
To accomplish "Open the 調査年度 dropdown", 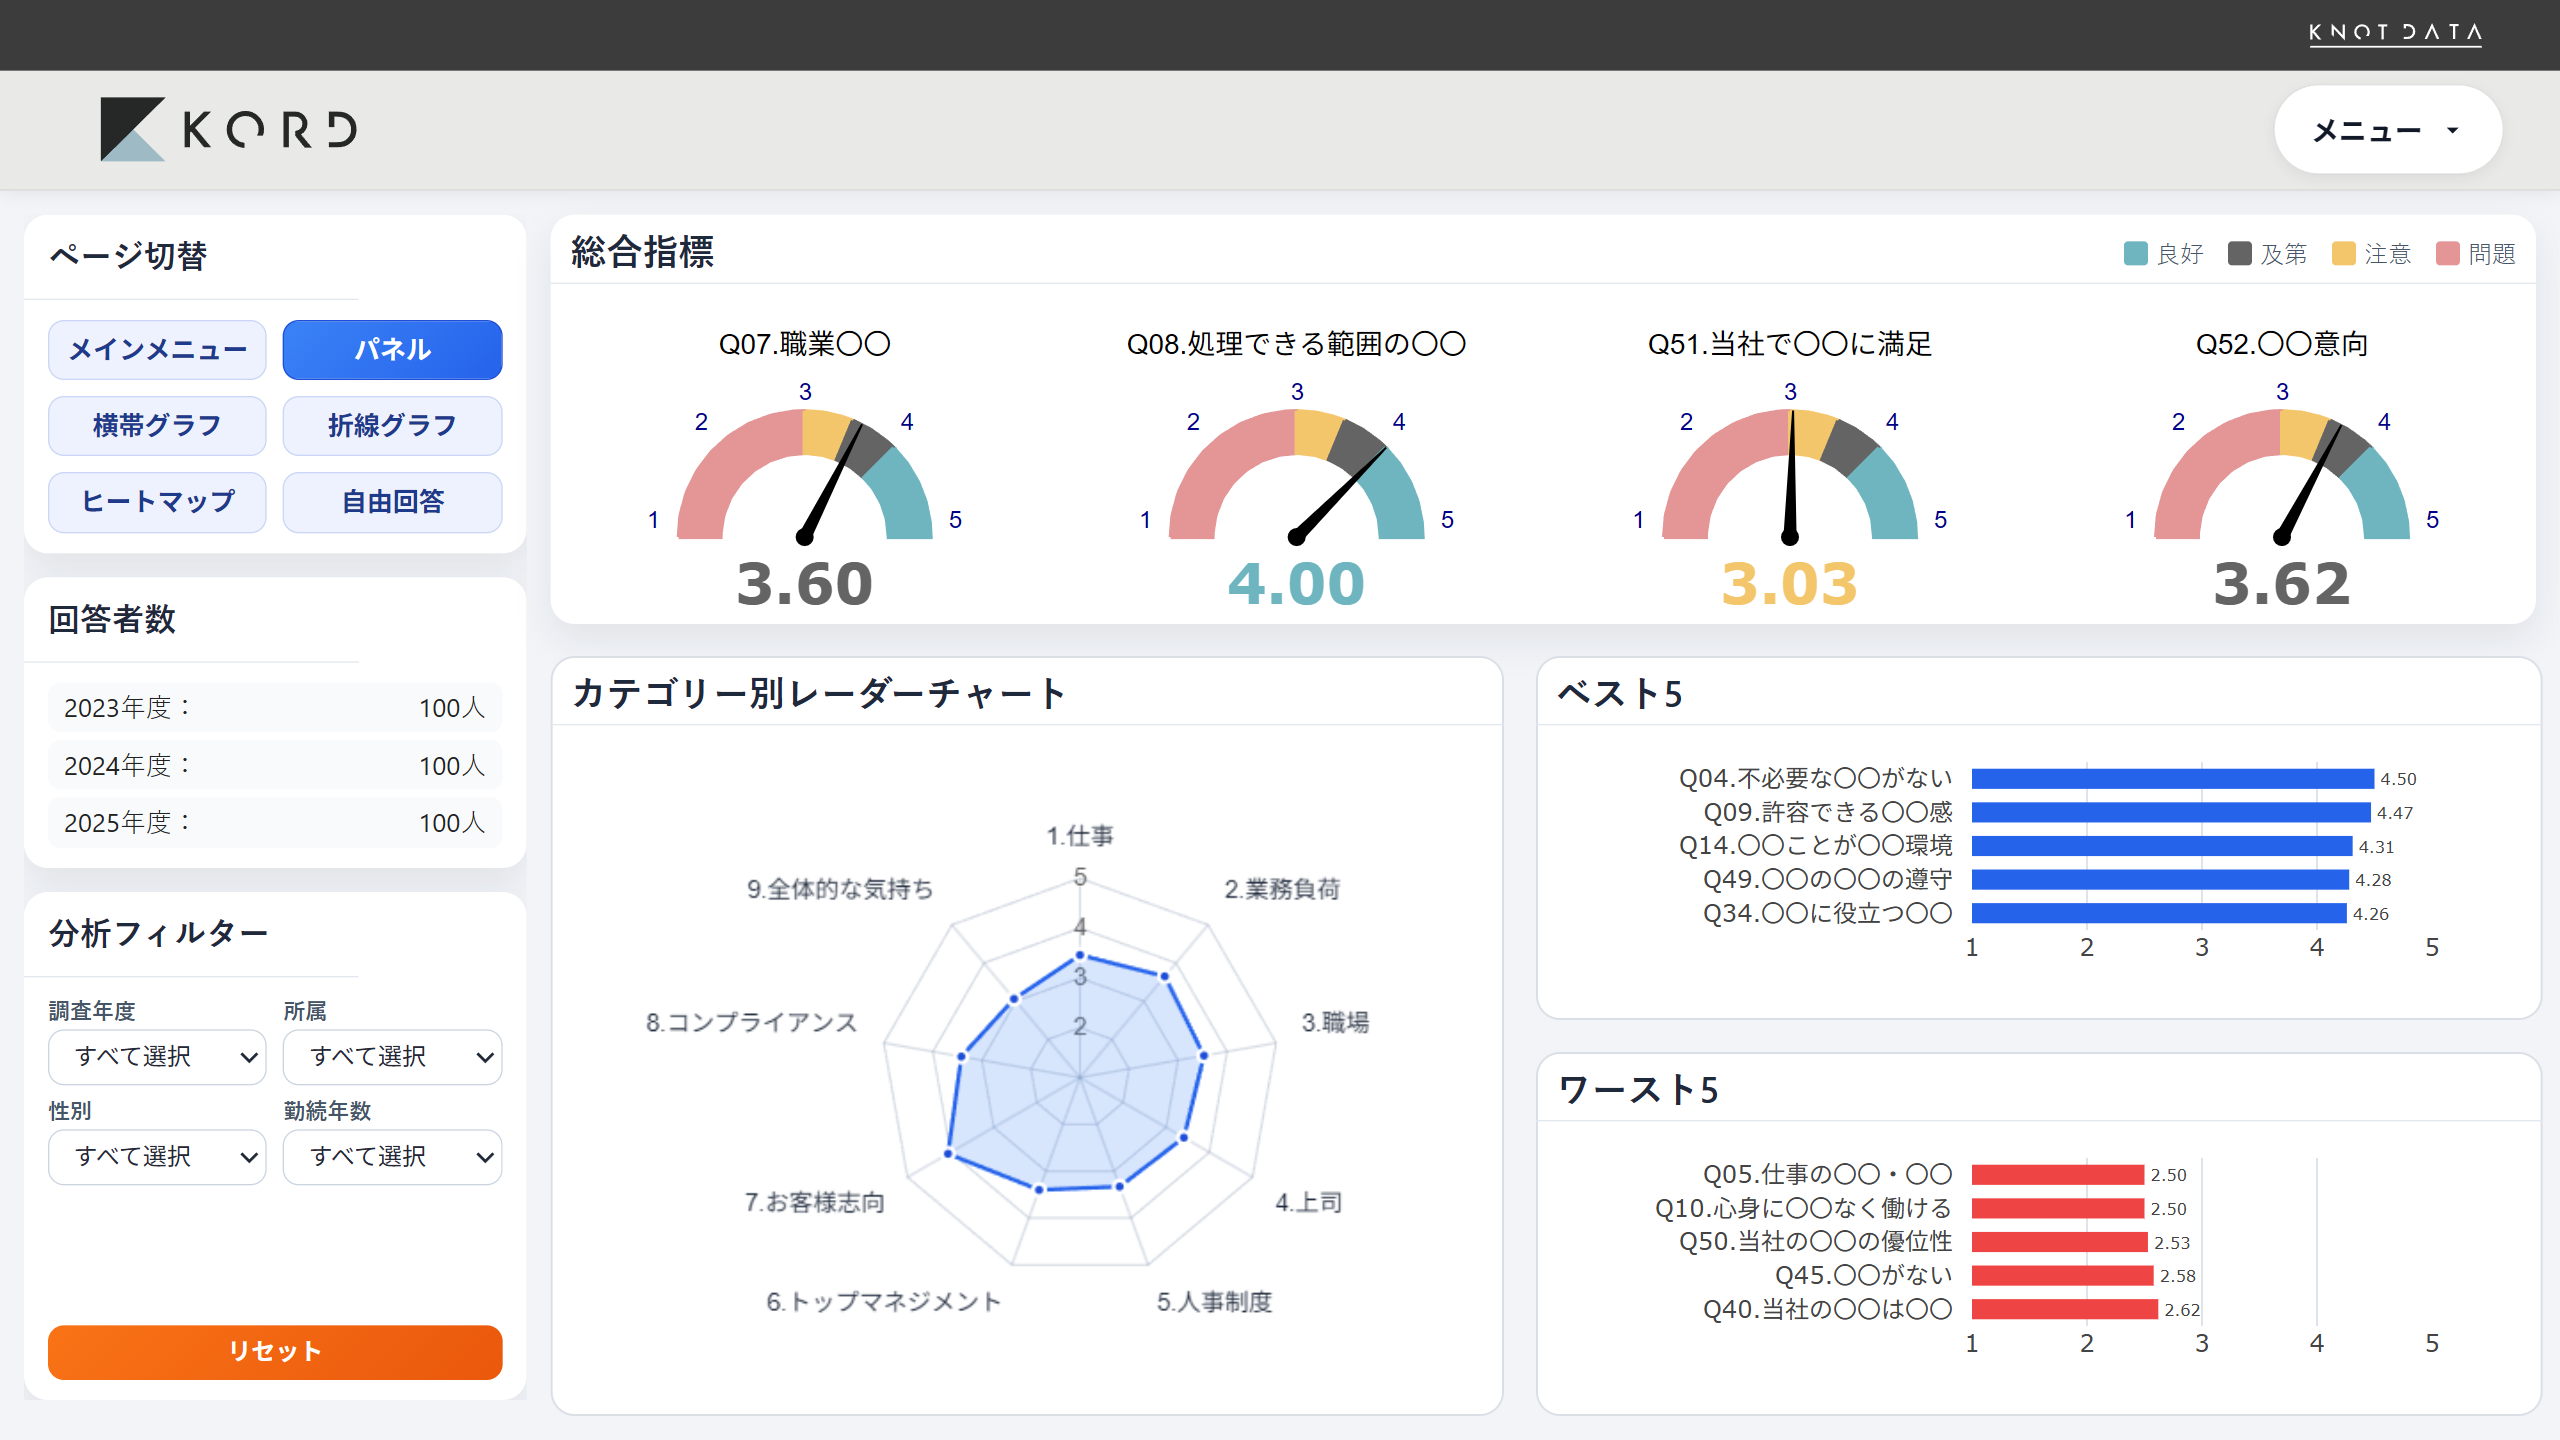I will coord(156,1057).
